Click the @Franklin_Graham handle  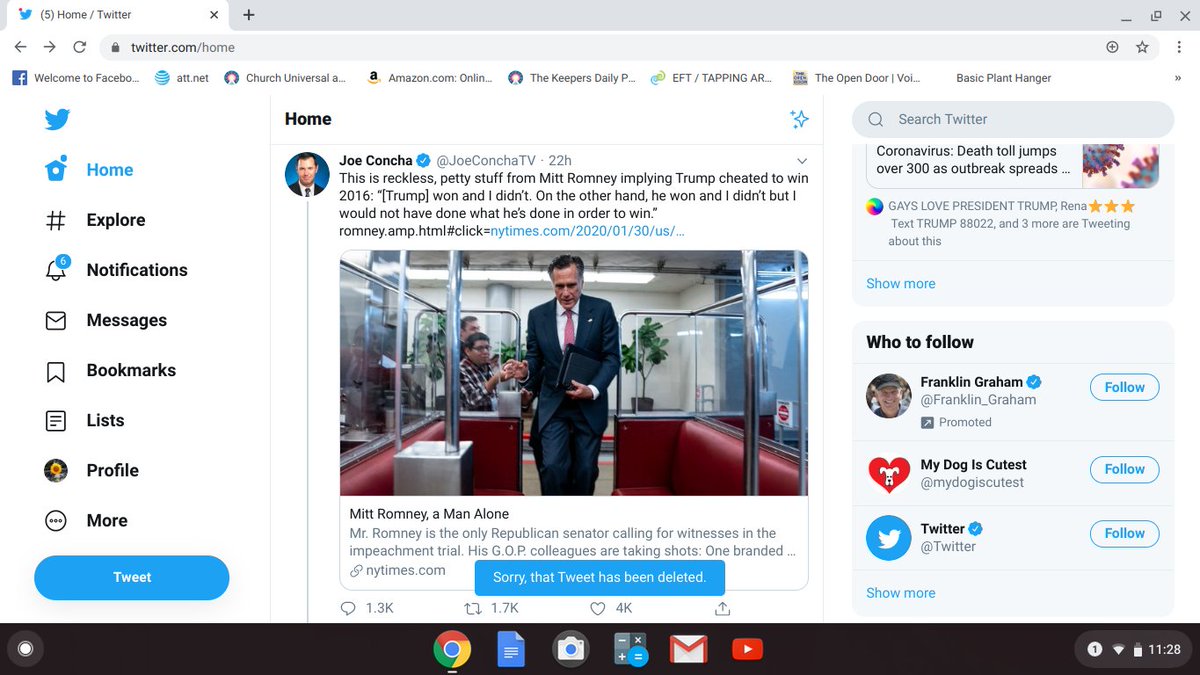point(978,400)
